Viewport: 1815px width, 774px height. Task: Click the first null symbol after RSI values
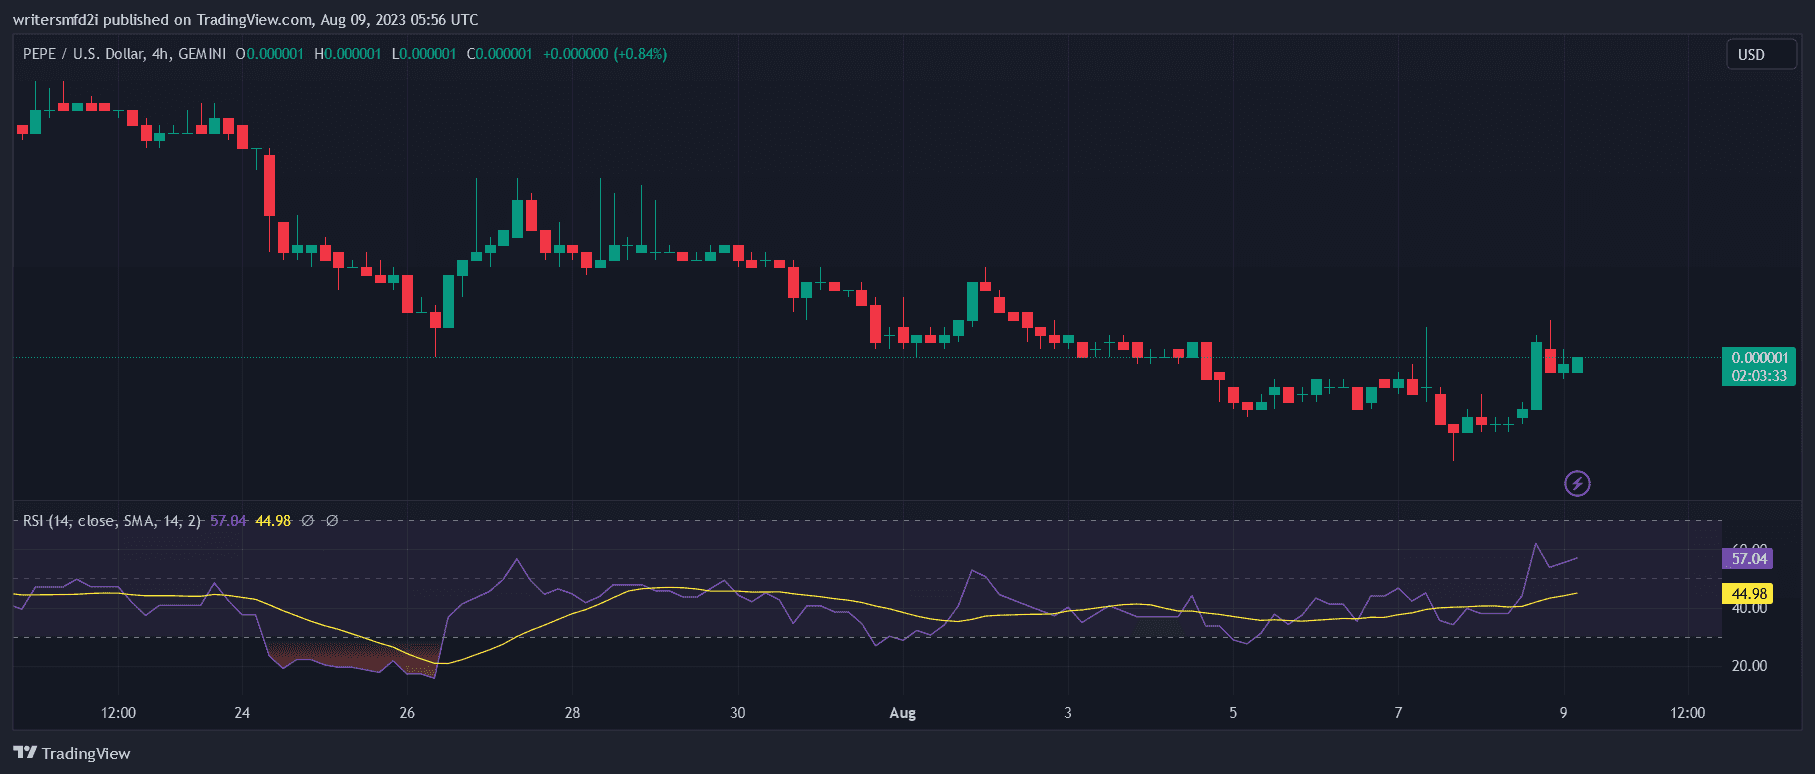[x=308, y=521]
